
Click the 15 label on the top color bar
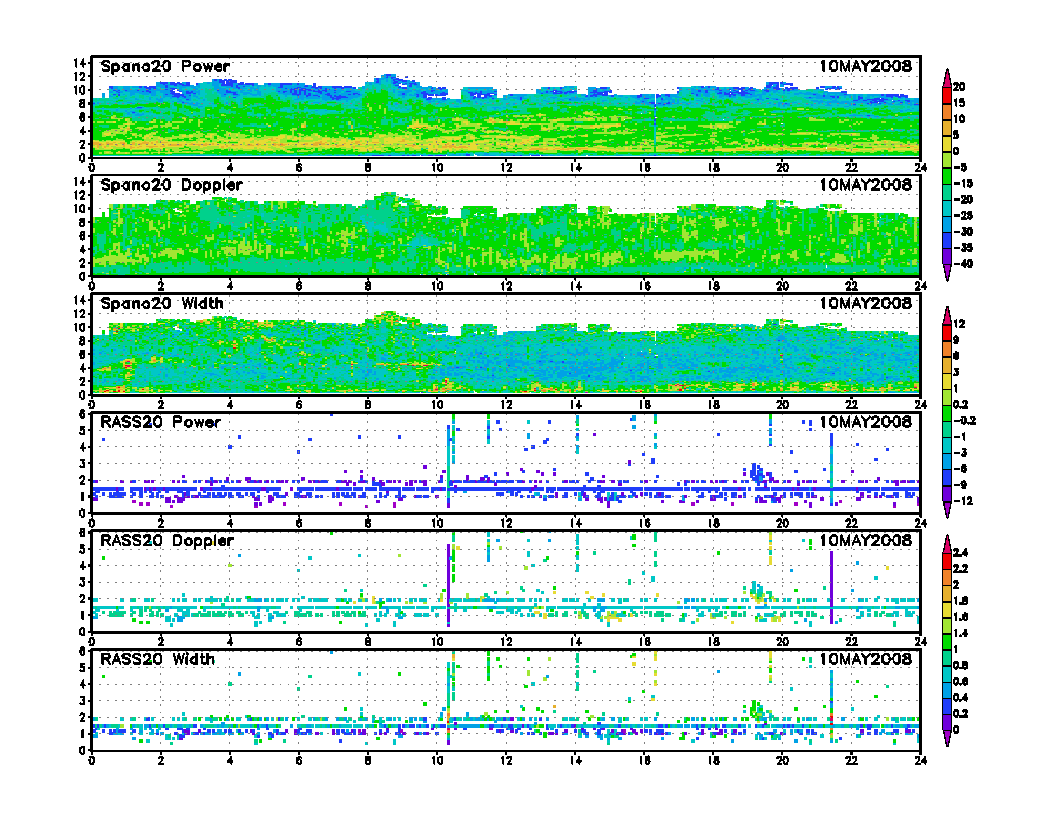pyautogui.click(x=959, y=103)
